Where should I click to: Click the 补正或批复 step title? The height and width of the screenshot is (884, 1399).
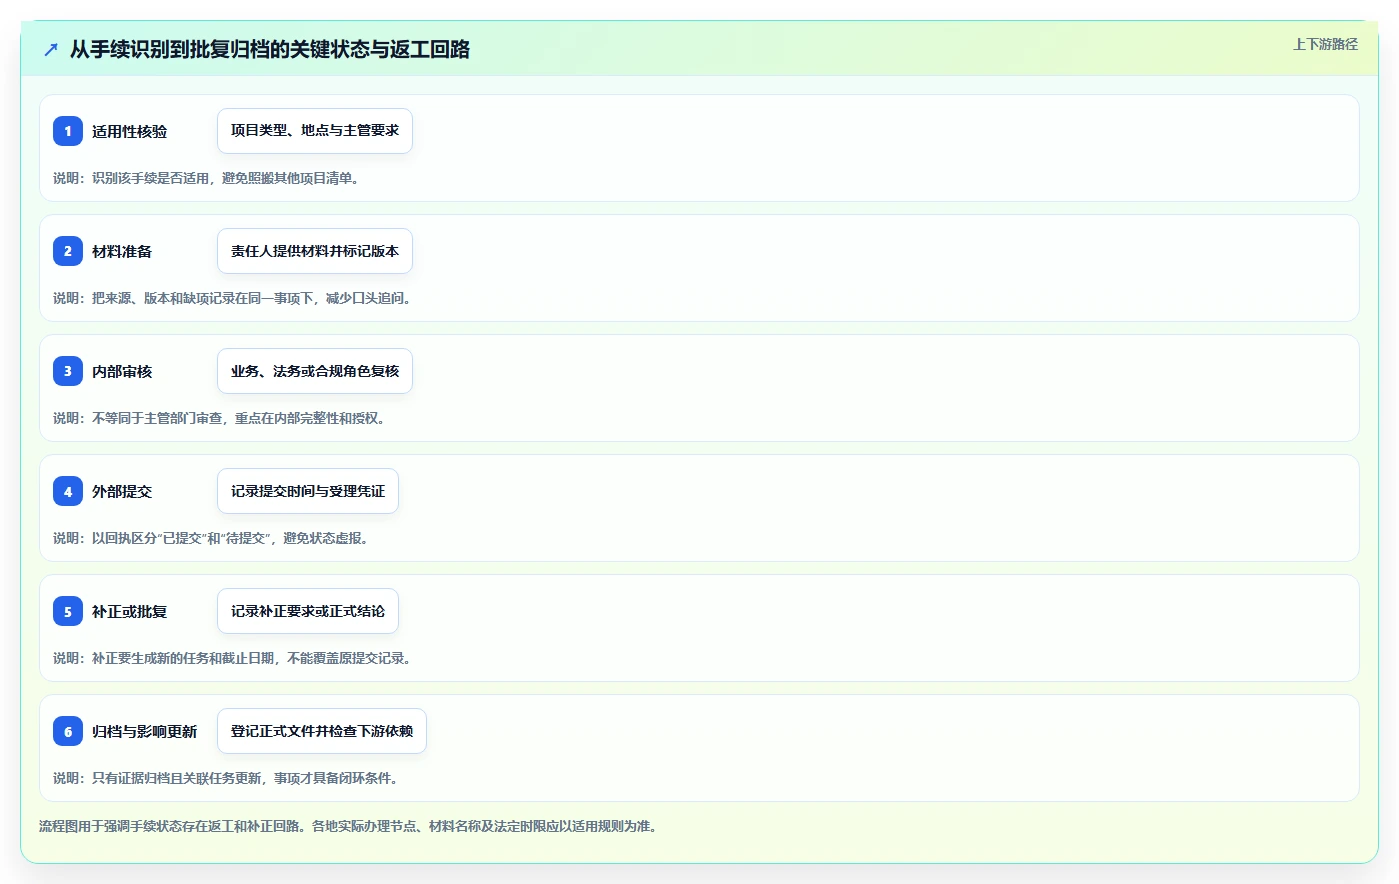point(130,612)
